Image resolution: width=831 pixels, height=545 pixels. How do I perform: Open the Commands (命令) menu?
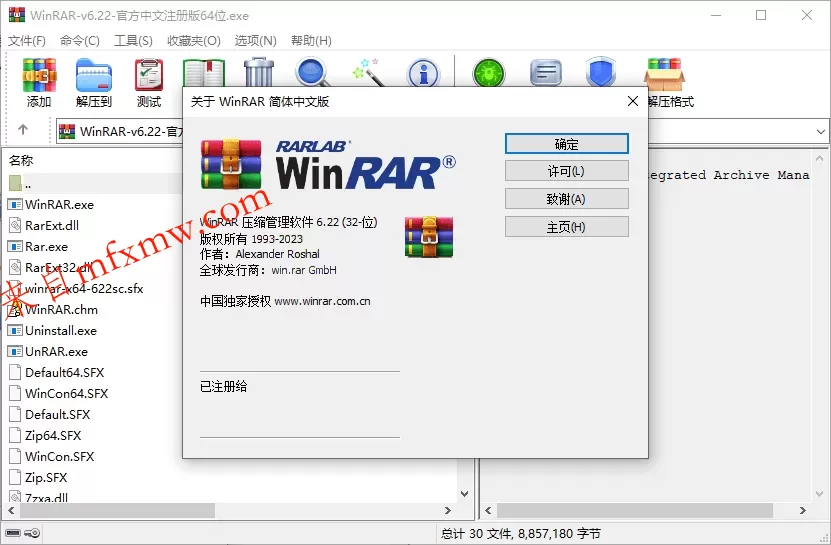[x=79, y=41]
